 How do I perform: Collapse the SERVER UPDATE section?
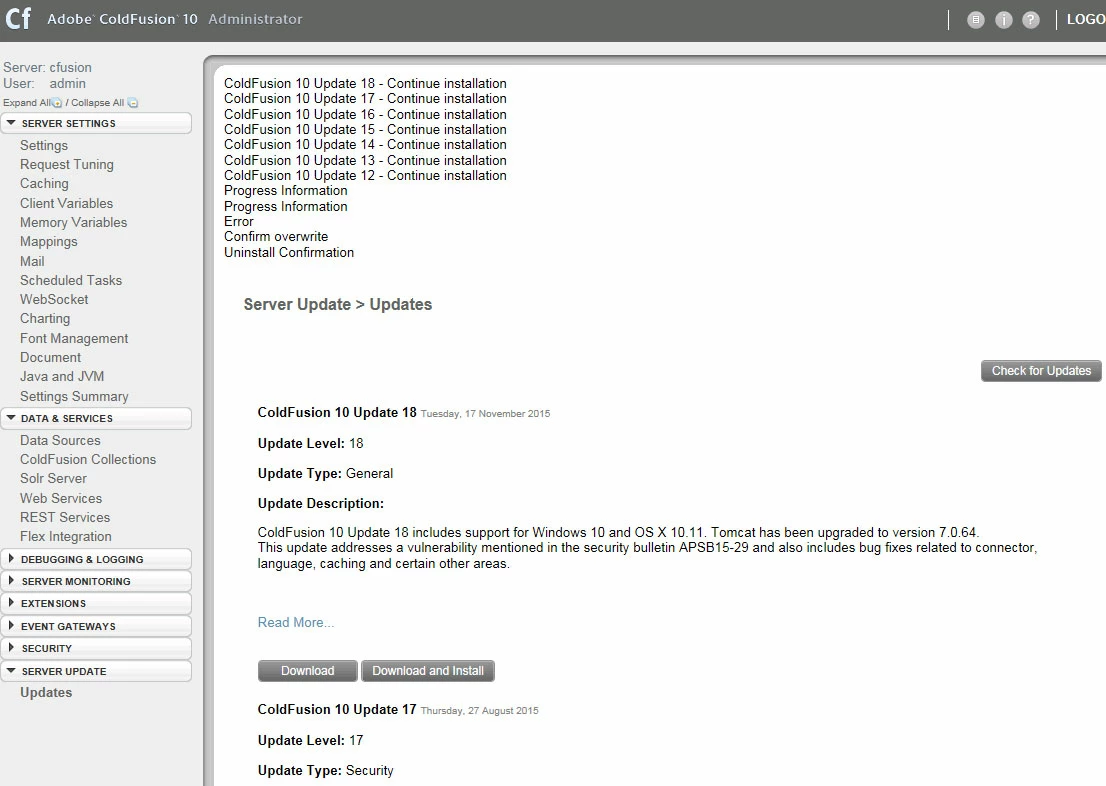[x=96, y=671]
